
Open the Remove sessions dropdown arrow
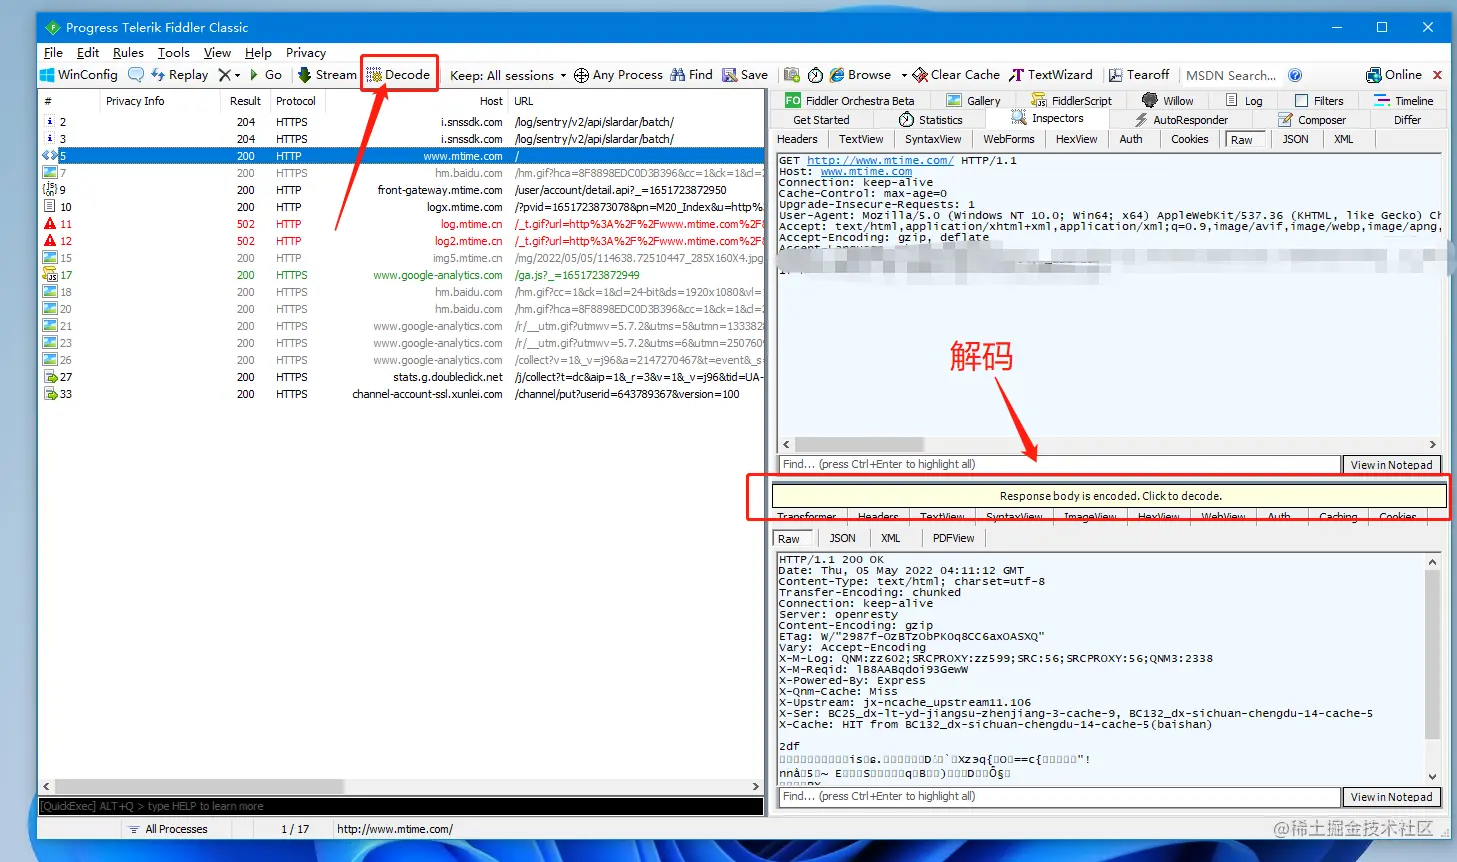(x=237, y=75)
